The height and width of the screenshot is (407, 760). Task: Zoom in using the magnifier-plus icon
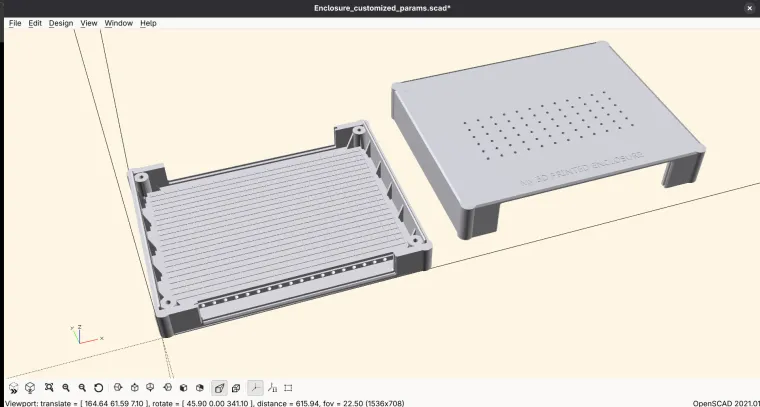point(66,388)
